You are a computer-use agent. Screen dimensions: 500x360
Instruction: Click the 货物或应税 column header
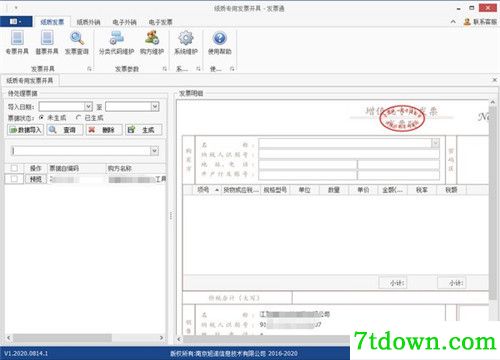[x=241, y=190]
